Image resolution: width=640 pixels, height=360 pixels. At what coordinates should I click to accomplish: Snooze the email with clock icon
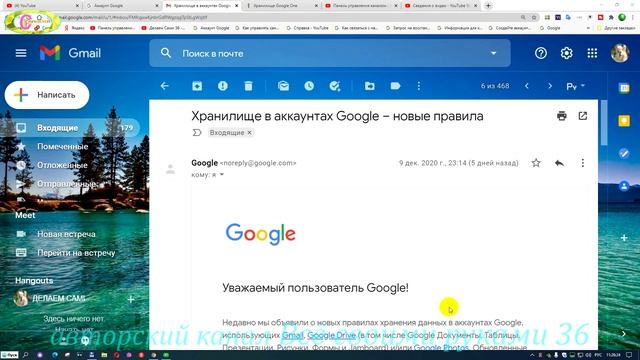click(x=309, y=86)
